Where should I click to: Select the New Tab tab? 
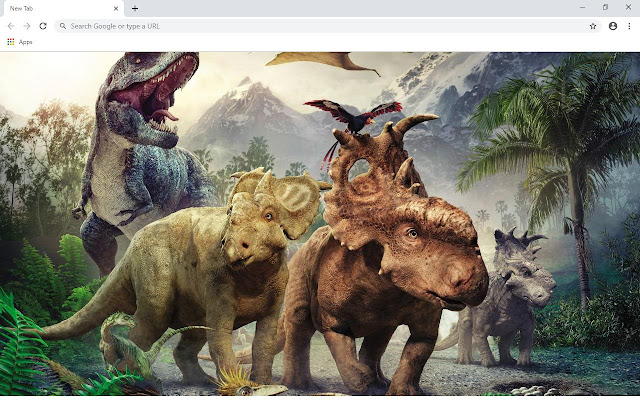pyautogui.click(x=63, y=8)
